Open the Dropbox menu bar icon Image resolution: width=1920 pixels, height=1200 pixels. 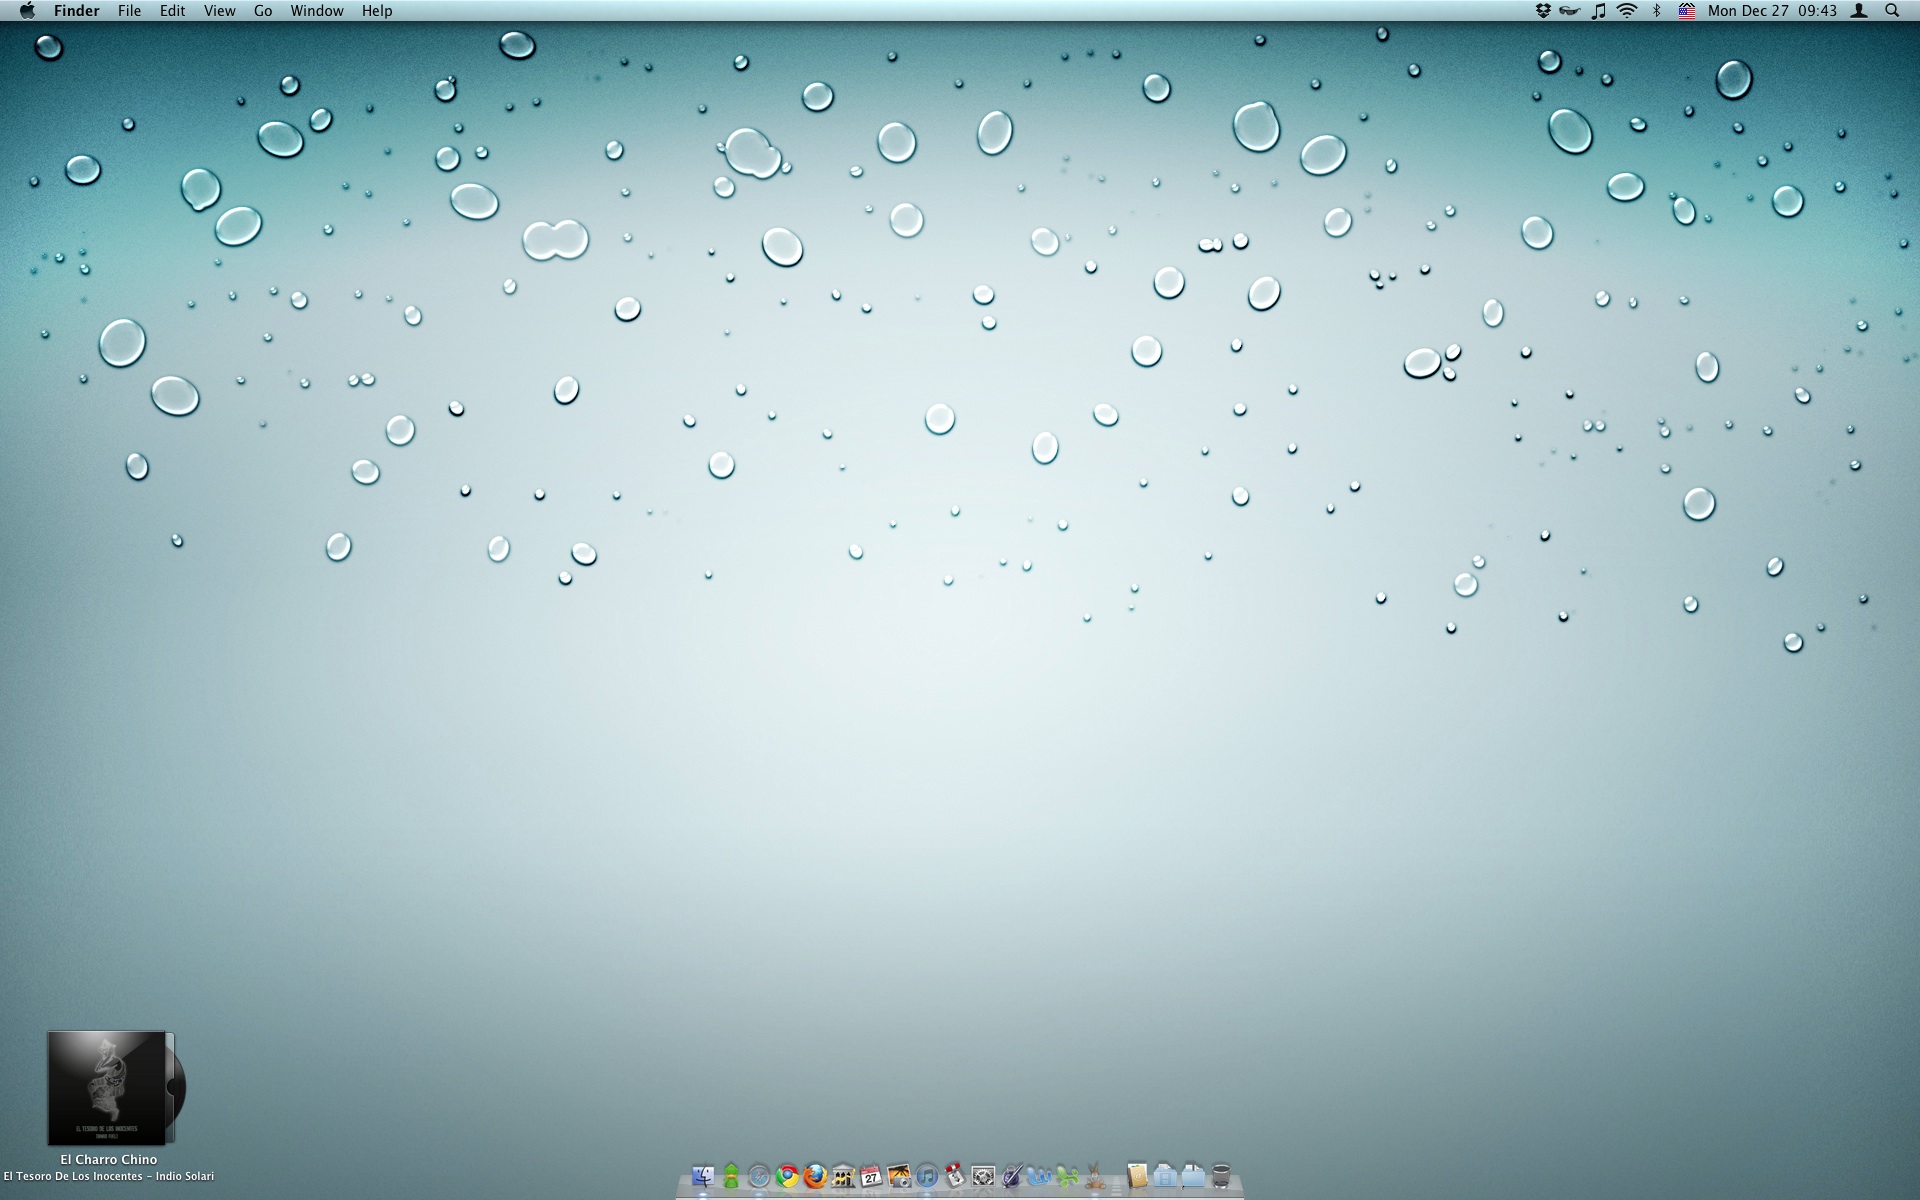tap(1543, 11)
